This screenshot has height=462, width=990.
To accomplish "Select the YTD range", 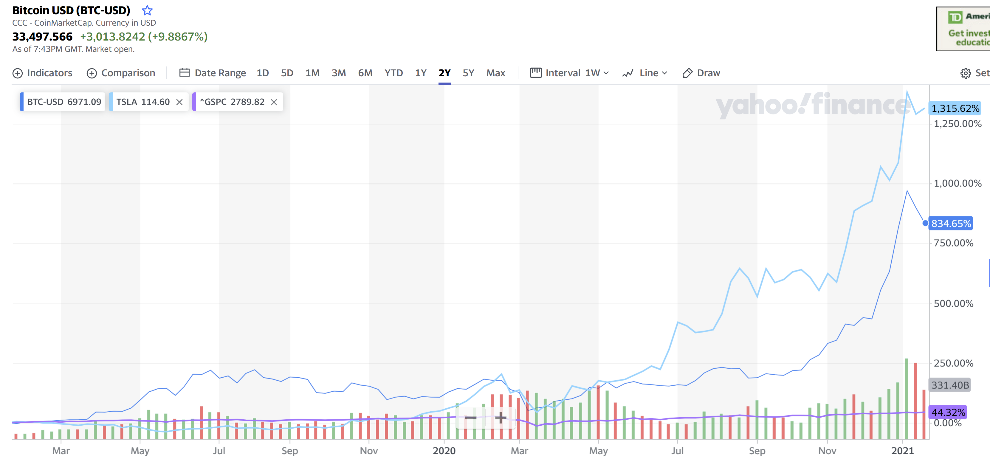I will (393, 73).
